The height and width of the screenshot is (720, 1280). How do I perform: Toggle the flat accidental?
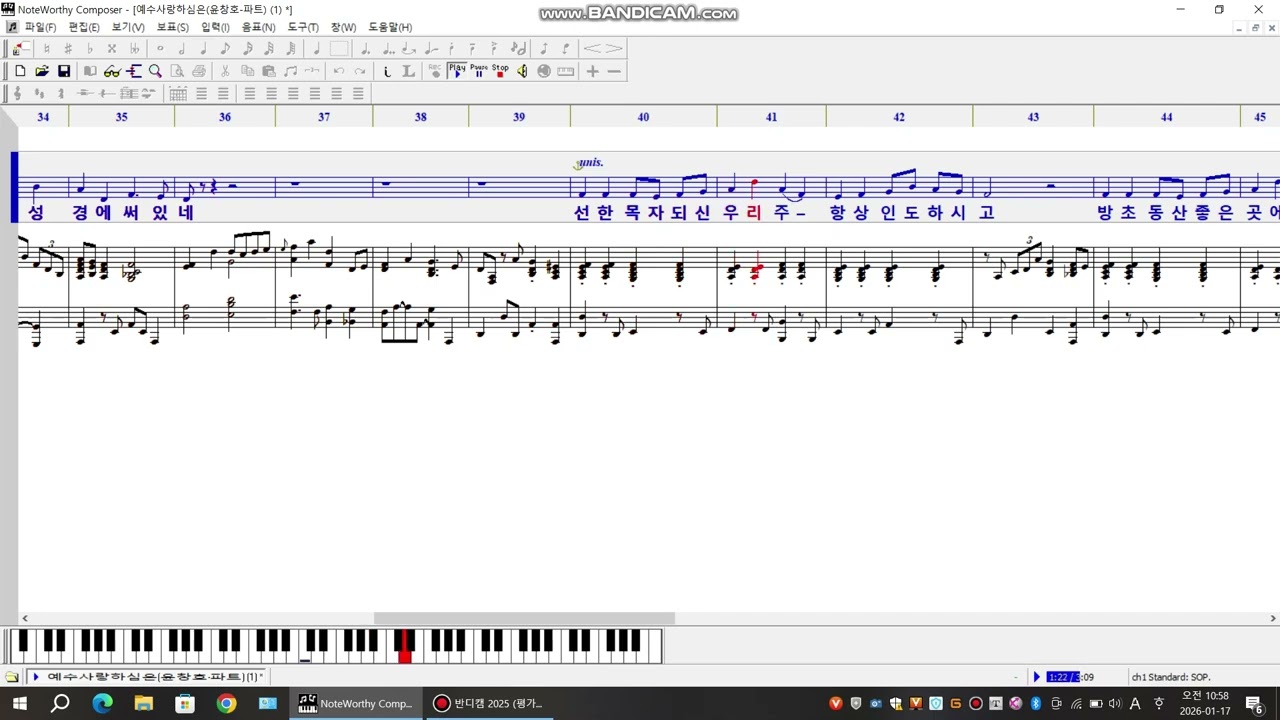pyautogui.click(x=90, y=48)
